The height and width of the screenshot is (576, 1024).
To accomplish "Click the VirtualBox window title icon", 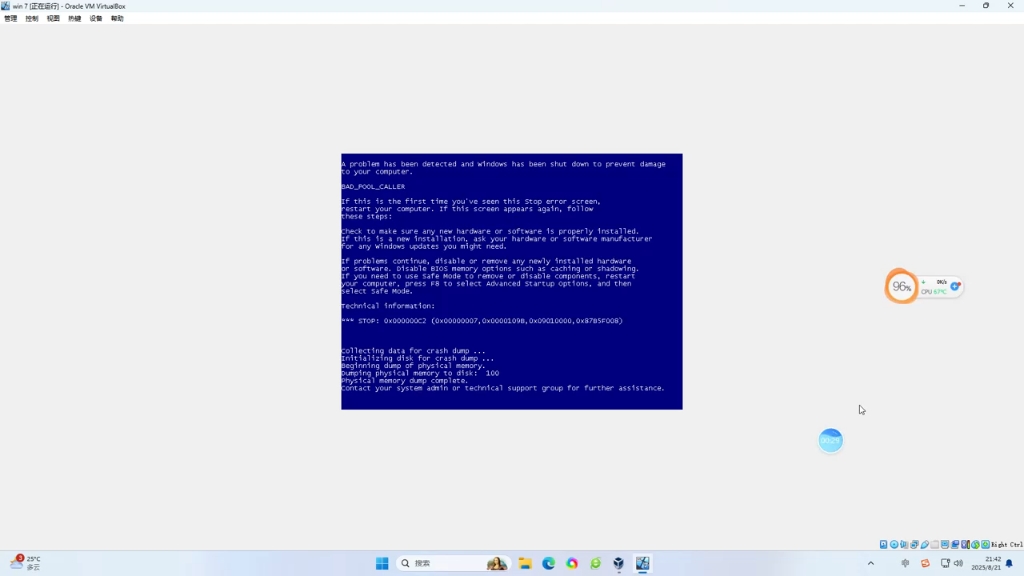I will (x=5, y=6).
